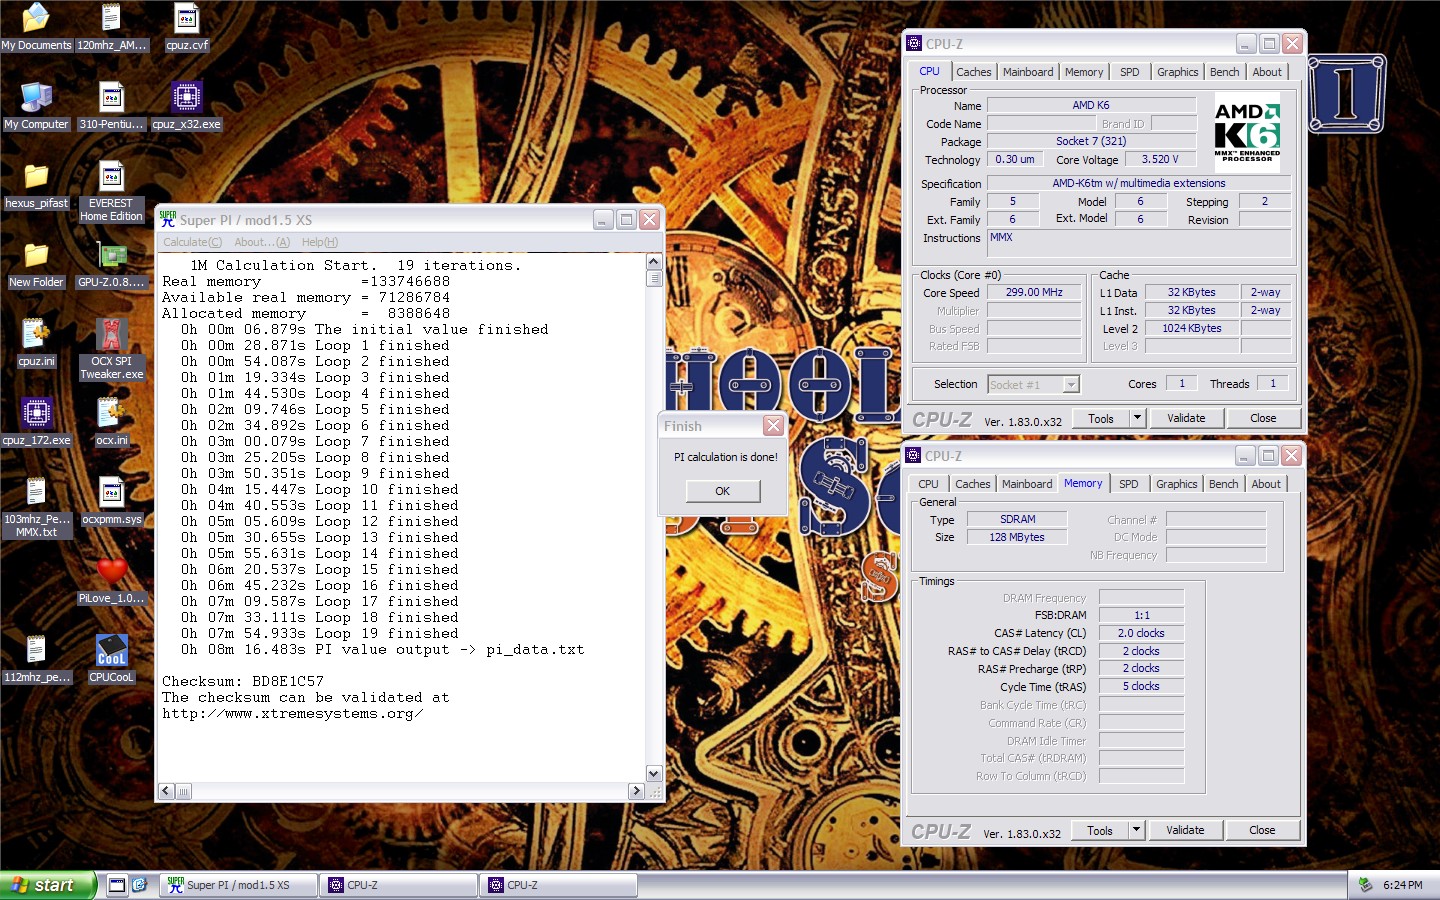The width and height of the screenshot is (1440, 900).
Task: Open About tab in top CPU-Z window
Action: [1267, 72]
